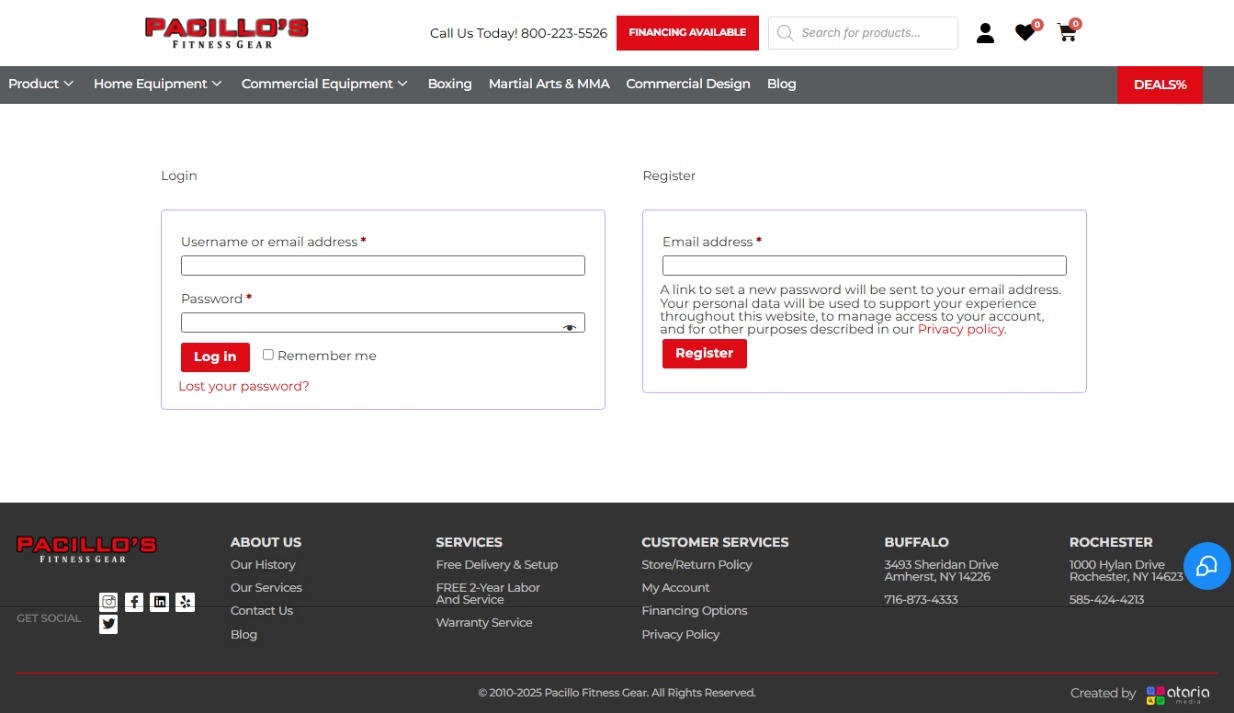Open the wishlist heart icon

coord(1025,33)
